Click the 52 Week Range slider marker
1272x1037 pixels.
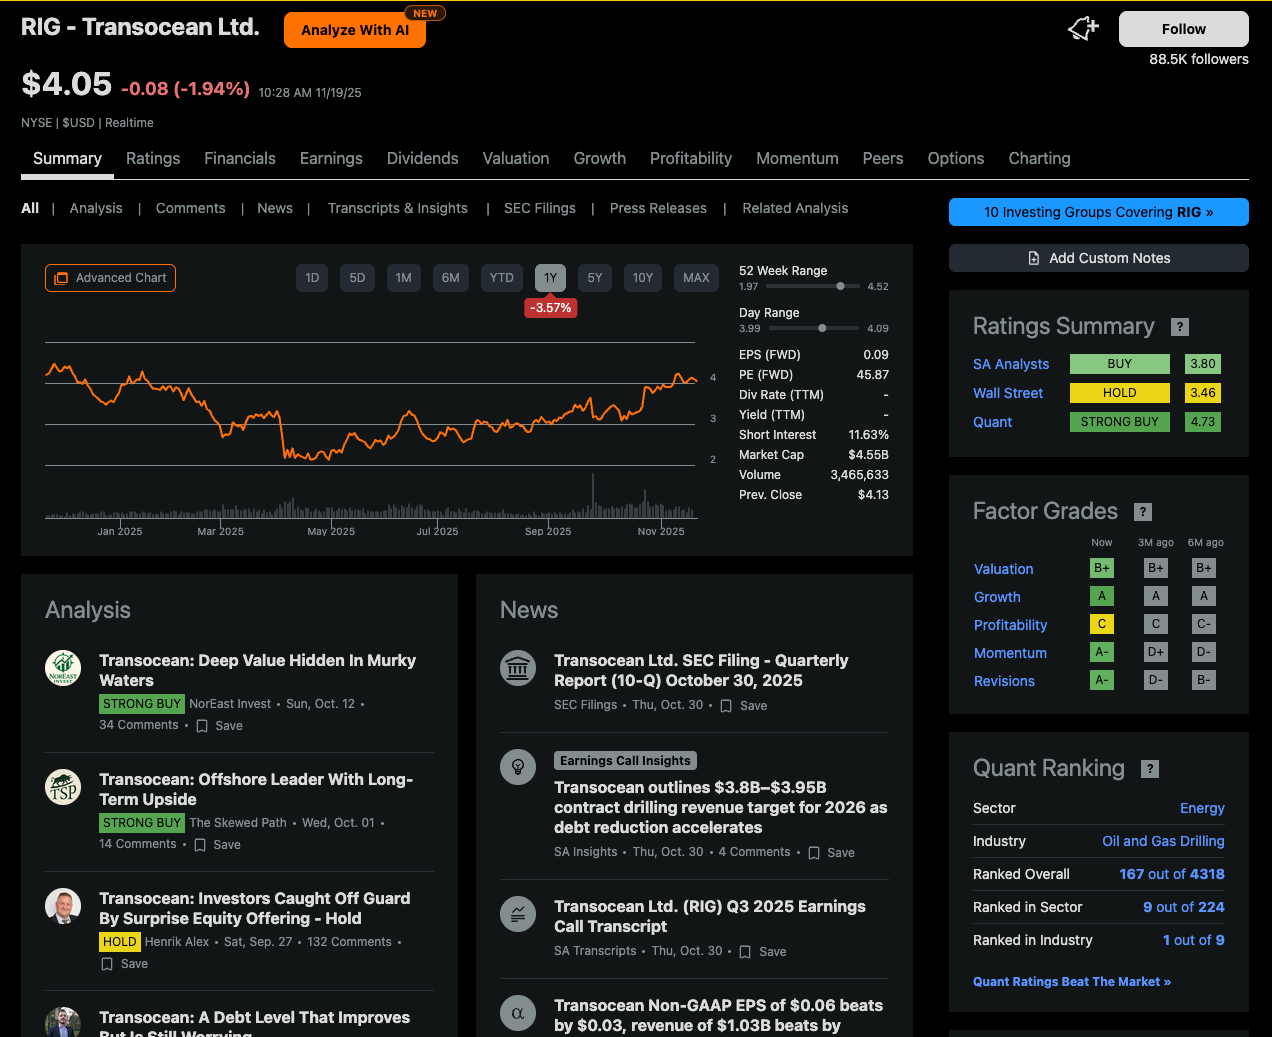(x=841, y=286)
